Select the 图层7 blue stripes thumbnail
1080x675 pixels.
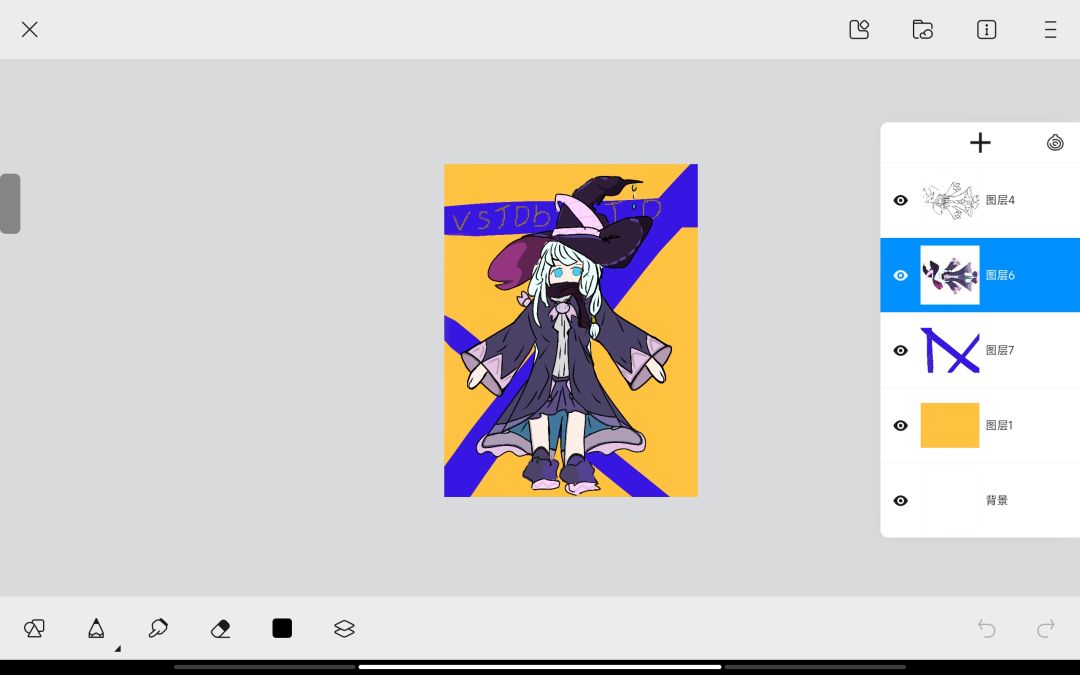[x=950, y=350]
